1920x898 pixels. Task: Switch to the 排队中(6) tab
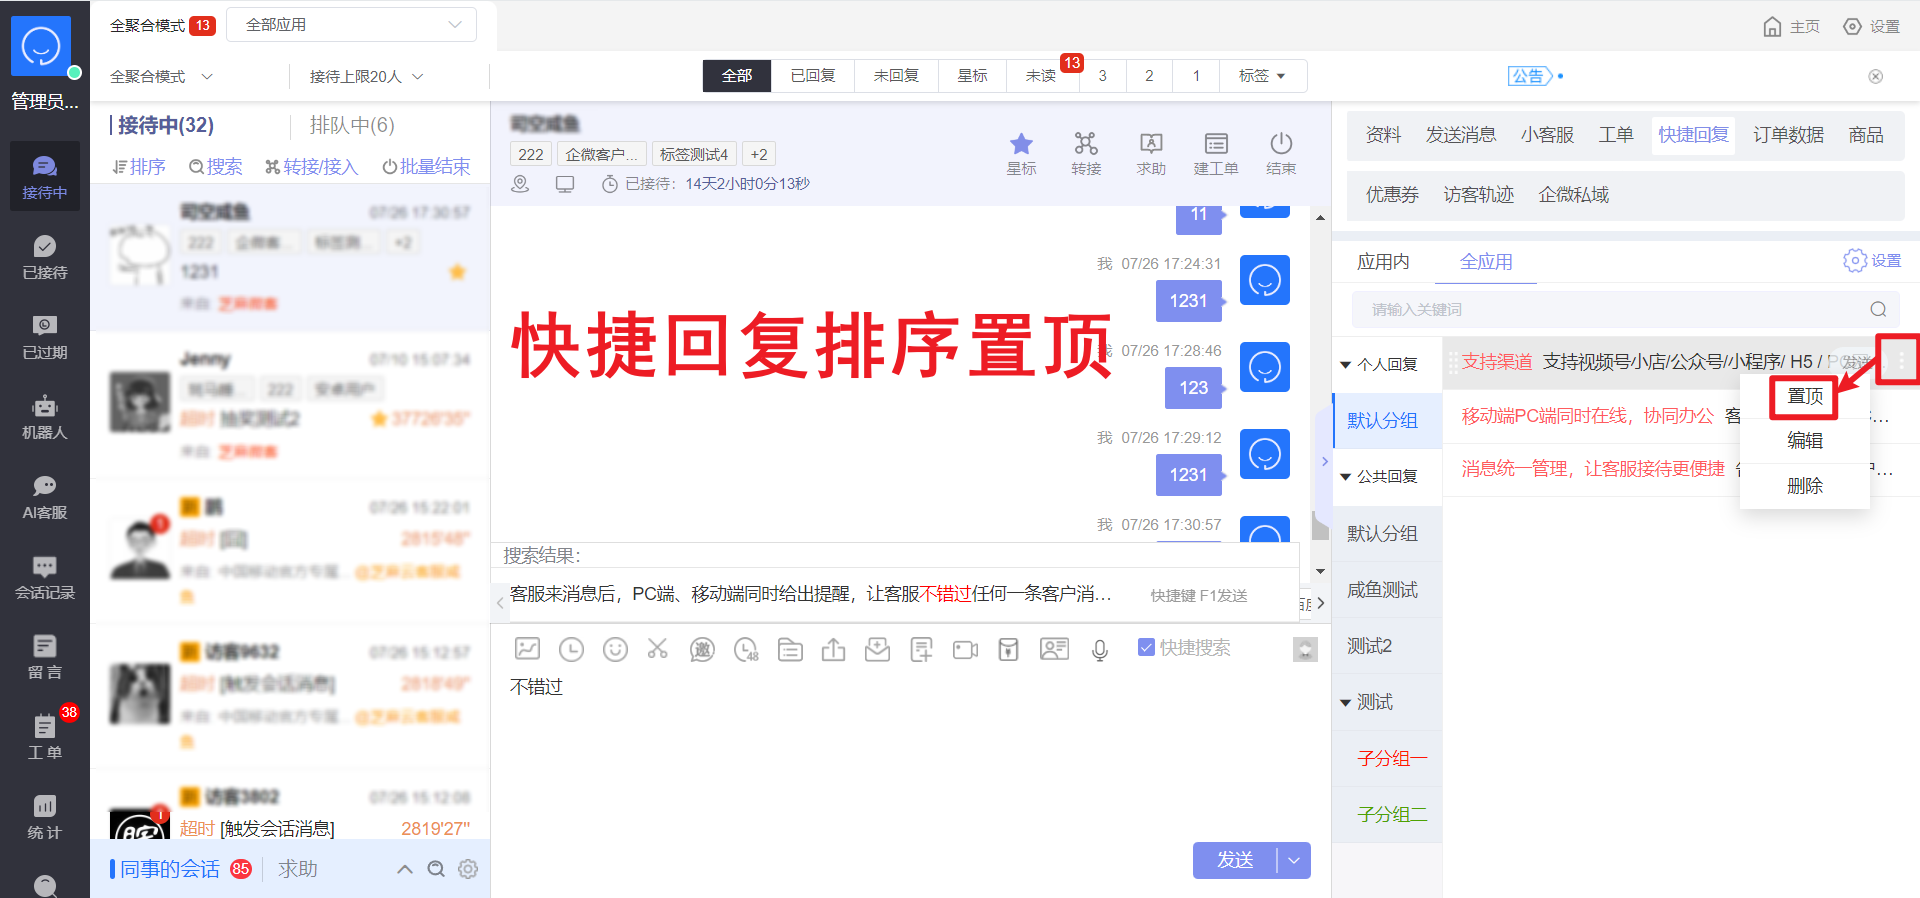(352, 125)
